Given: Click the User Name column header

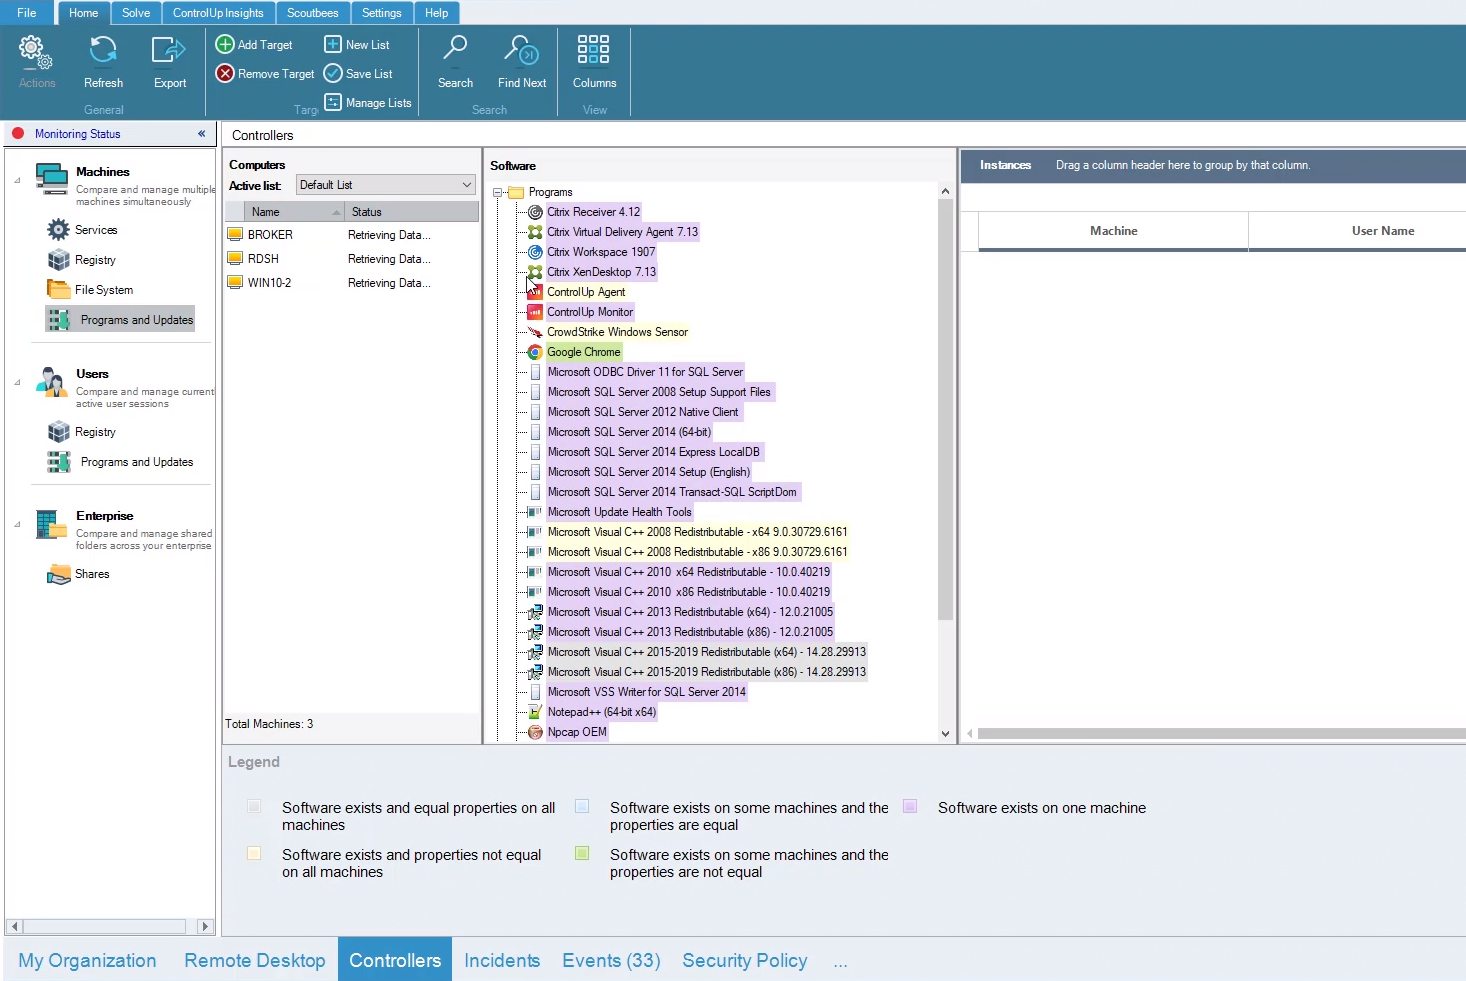Looking at the screenshot, I should tap(1383, 231).
